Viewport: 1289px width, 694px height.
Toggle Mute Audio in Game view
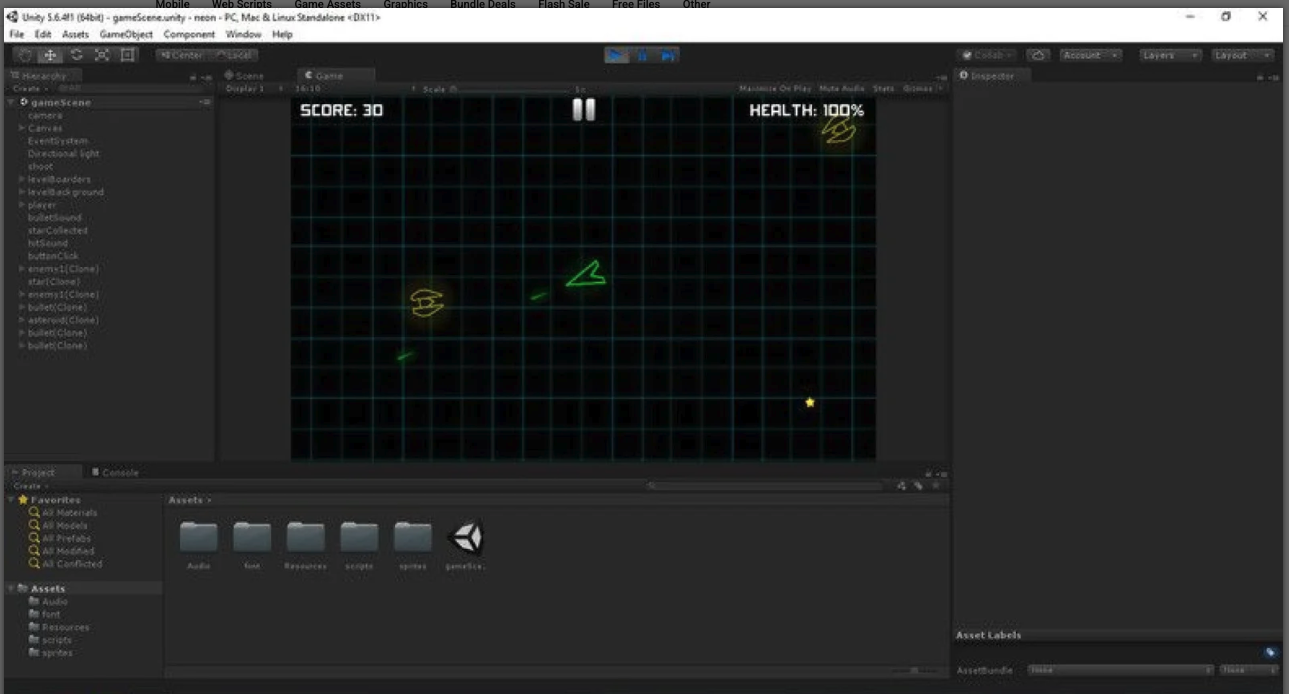click(x=842, y=88)
